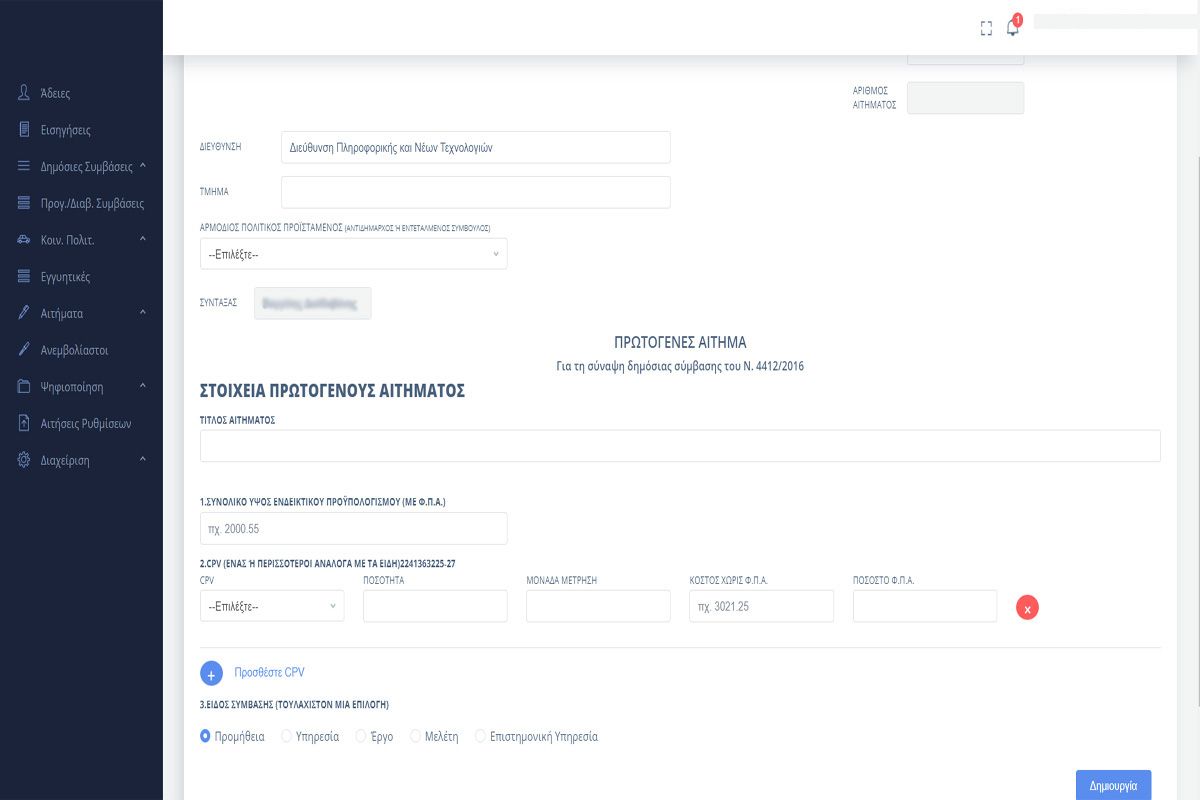Click the Εισηγήσεις document icon
The image size is (1200, 800).
(24, 130)
